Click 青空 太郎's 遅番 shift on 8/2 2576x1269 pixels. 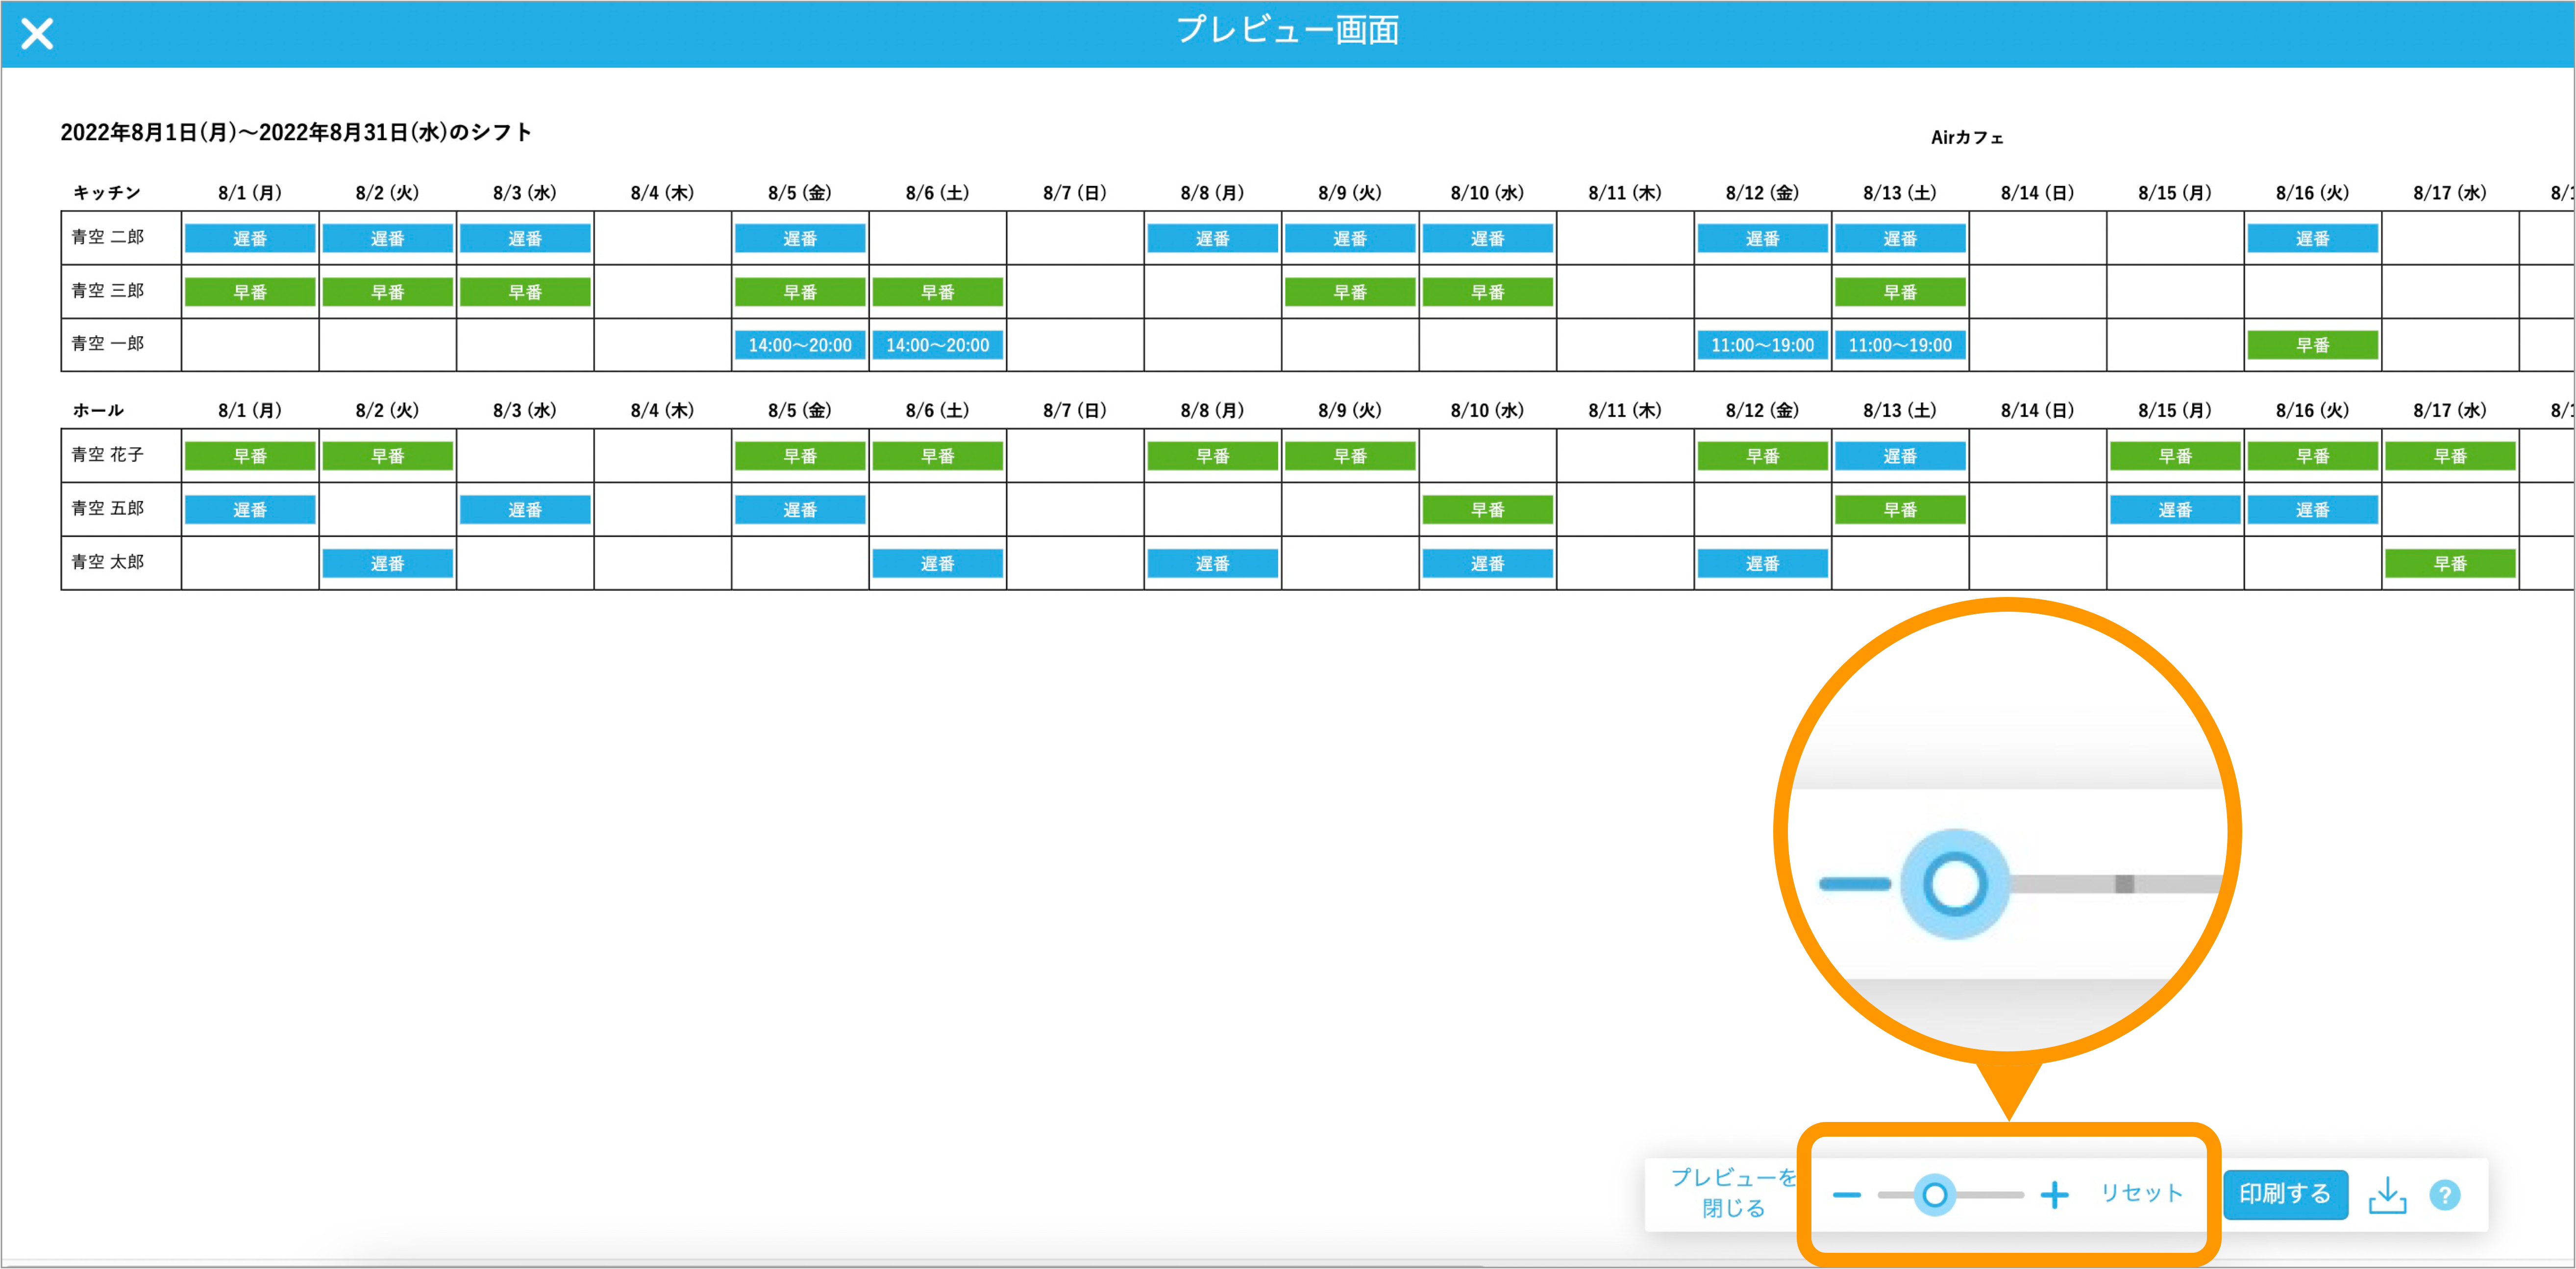coord(388,564)
